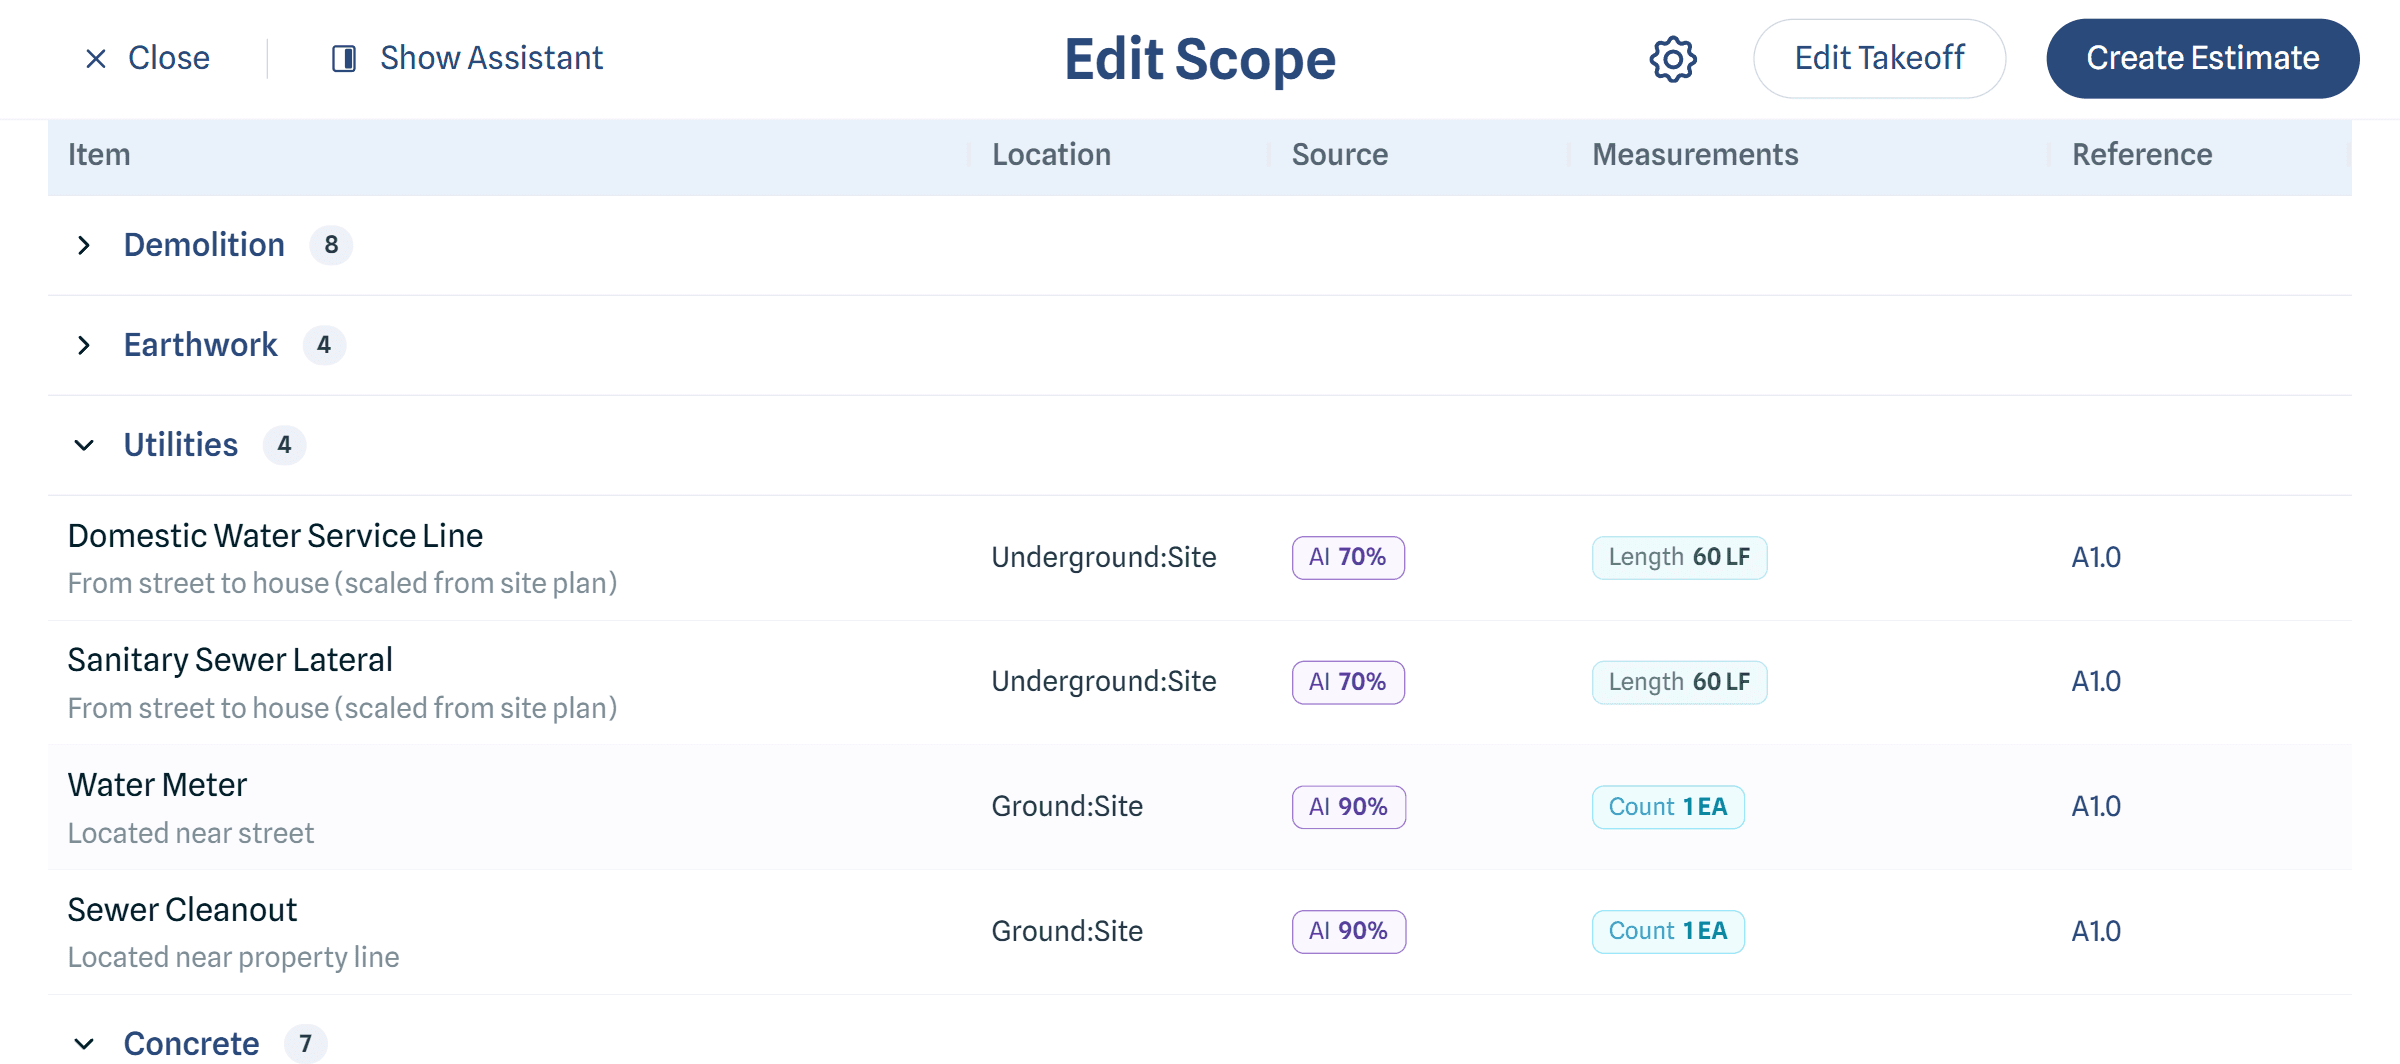Click AI 70% badge for Sanitary Sewer Lateral
2400x1064 pixels.
(1348, 682)
